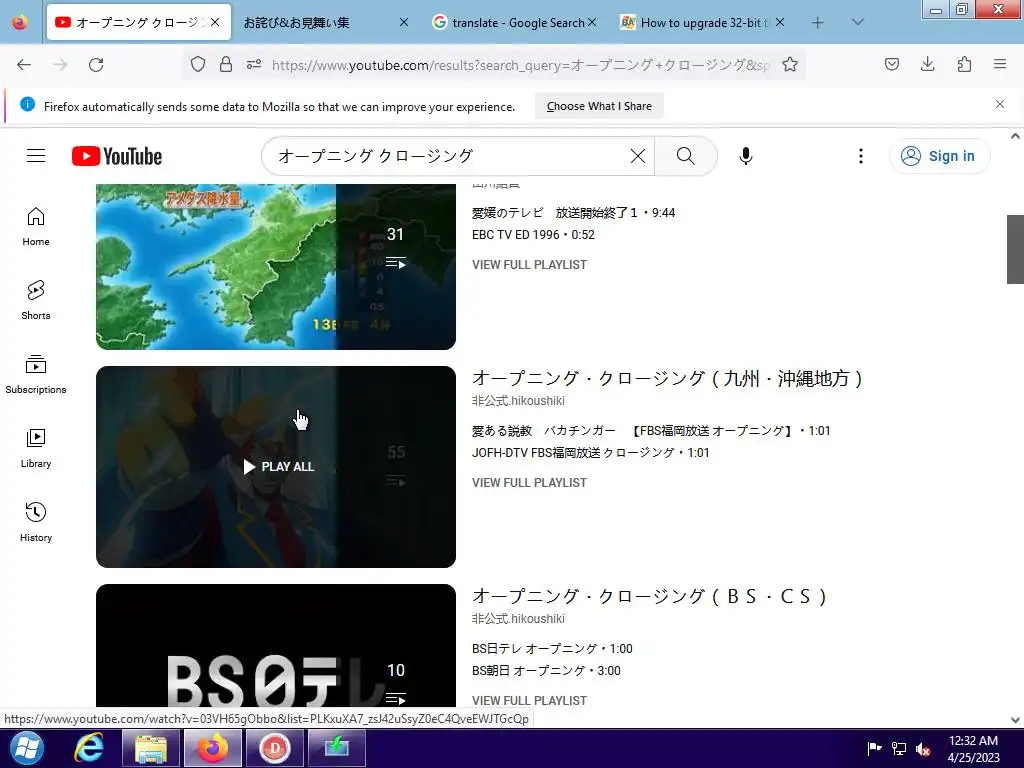
Task: Open the YouTube settings three-dot menu
Action: (861, 155)
